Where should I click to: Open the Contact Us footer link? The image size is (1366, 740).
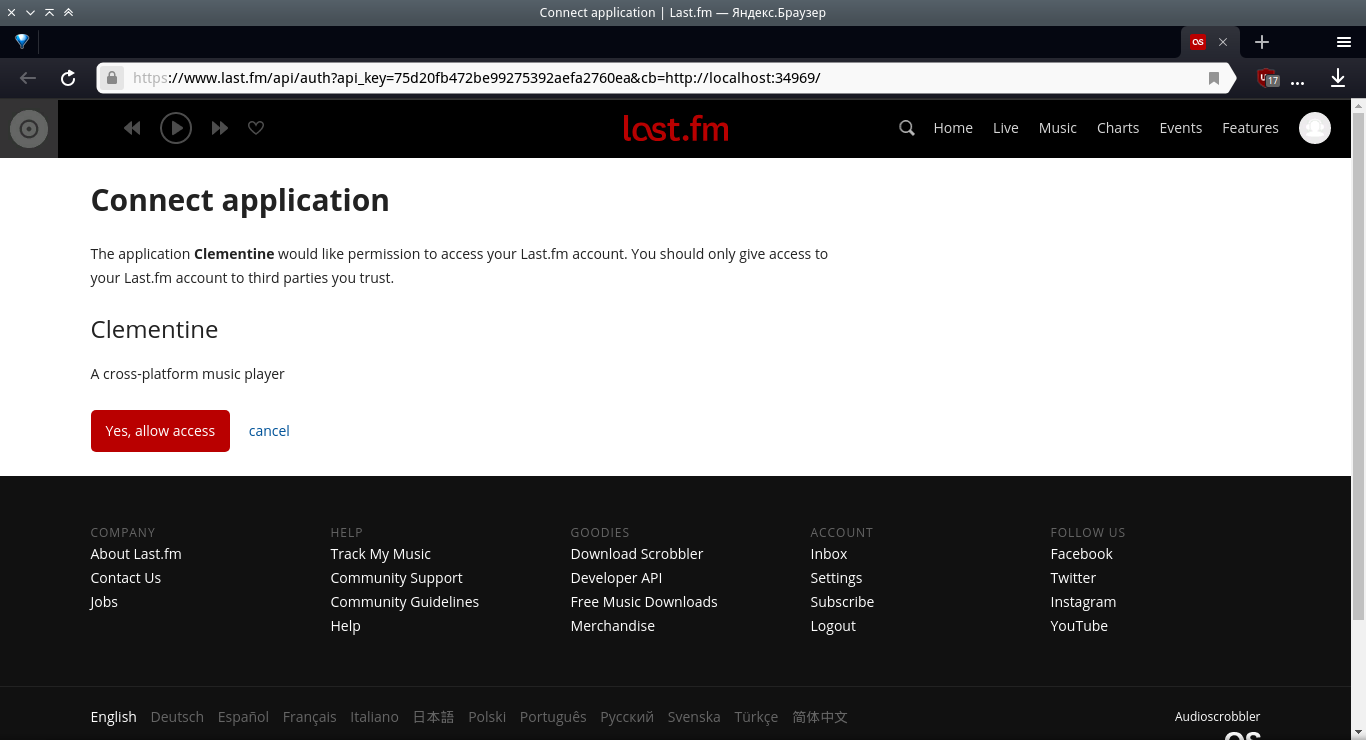point(126,578)
